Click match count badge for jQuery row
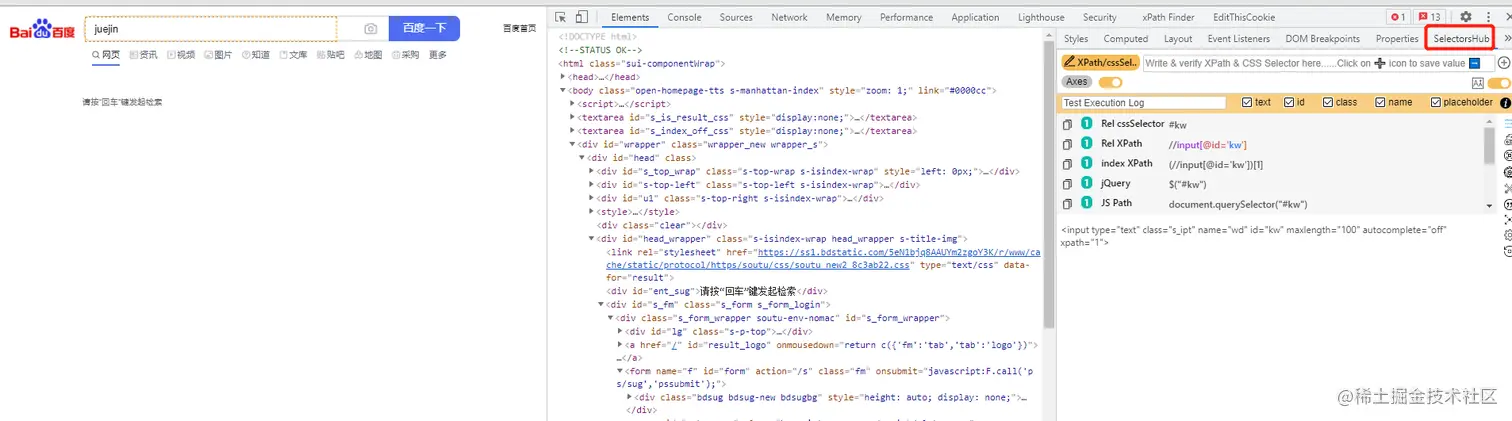This screenshot has height=421, width=1512. click(1086, 184)
